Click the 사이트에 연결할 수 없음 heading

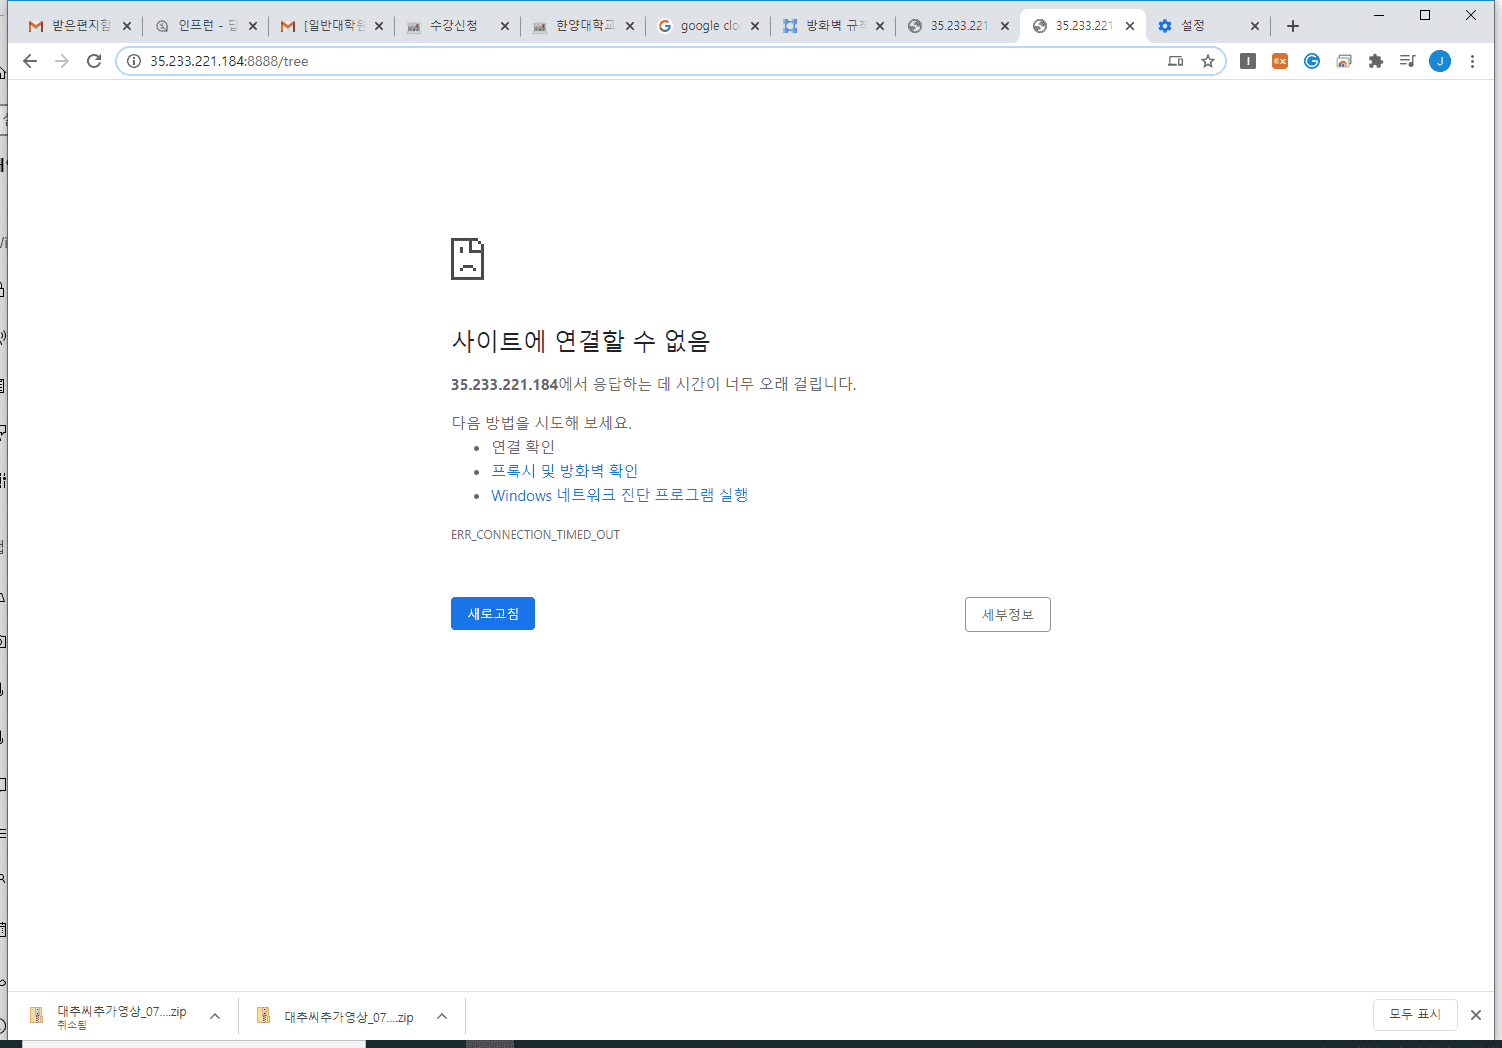click(581, 341)
